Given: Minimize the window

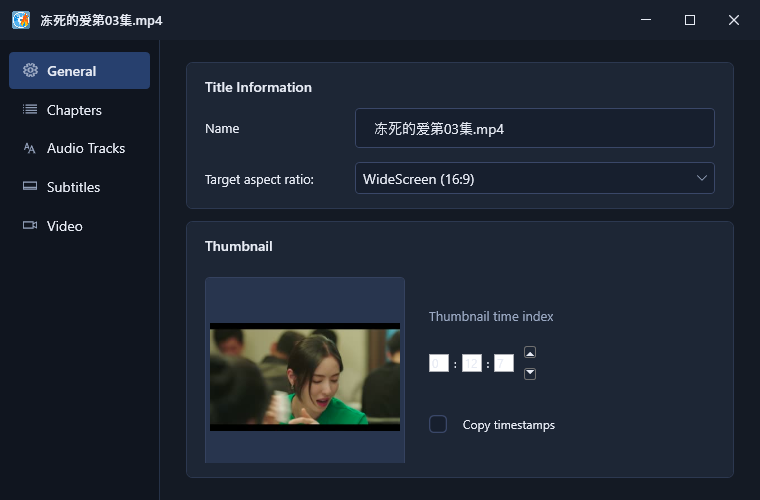Looking at the screenshot, I should tap(646, 20).
